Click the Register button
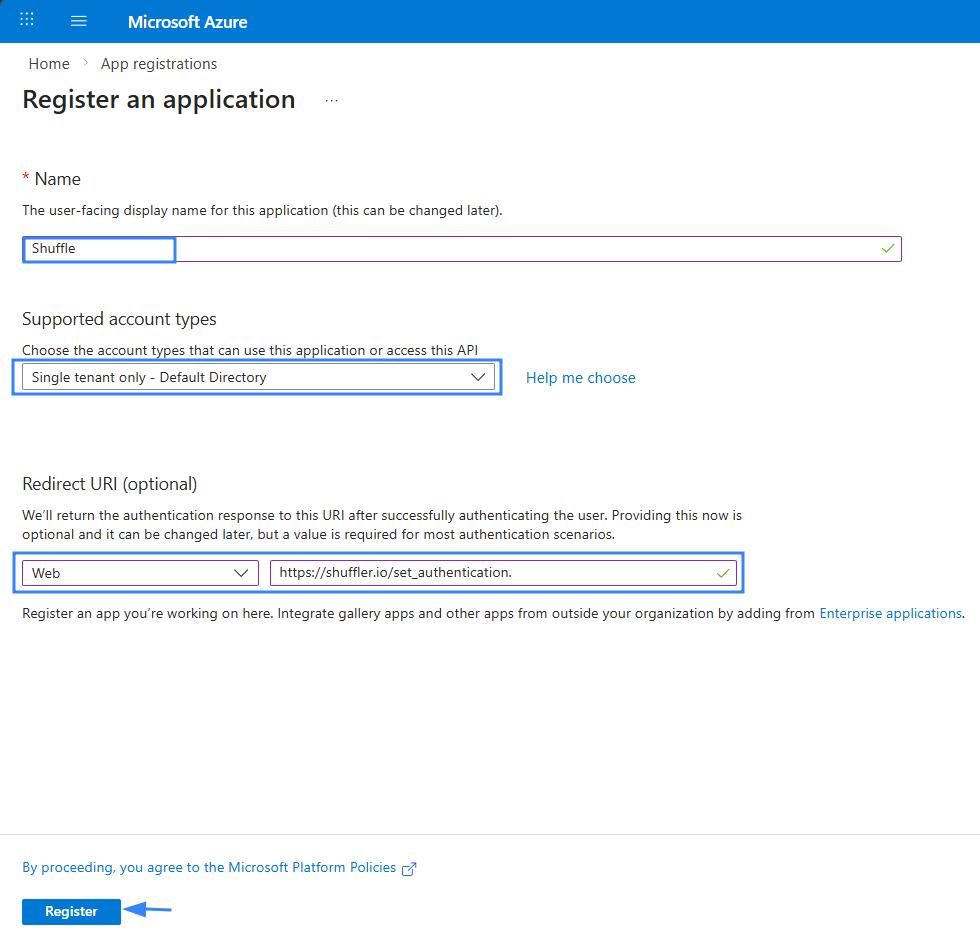This screenshot has width=980, height=935. pos(70,911)
